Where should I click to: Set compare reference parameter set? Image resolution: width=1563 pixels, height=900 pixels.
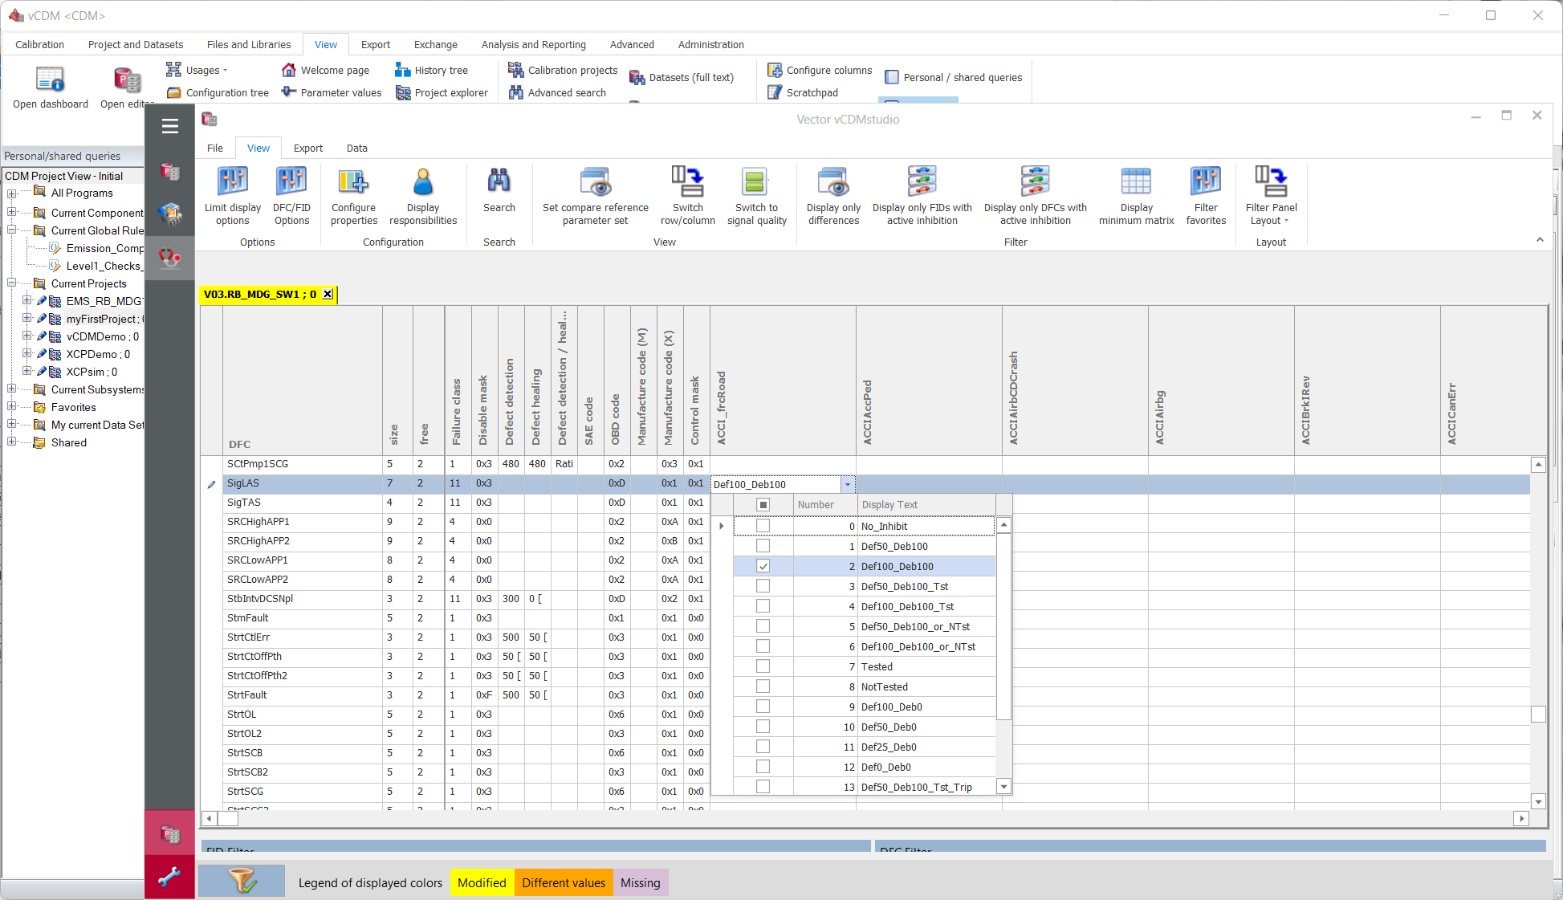(595, 196)
